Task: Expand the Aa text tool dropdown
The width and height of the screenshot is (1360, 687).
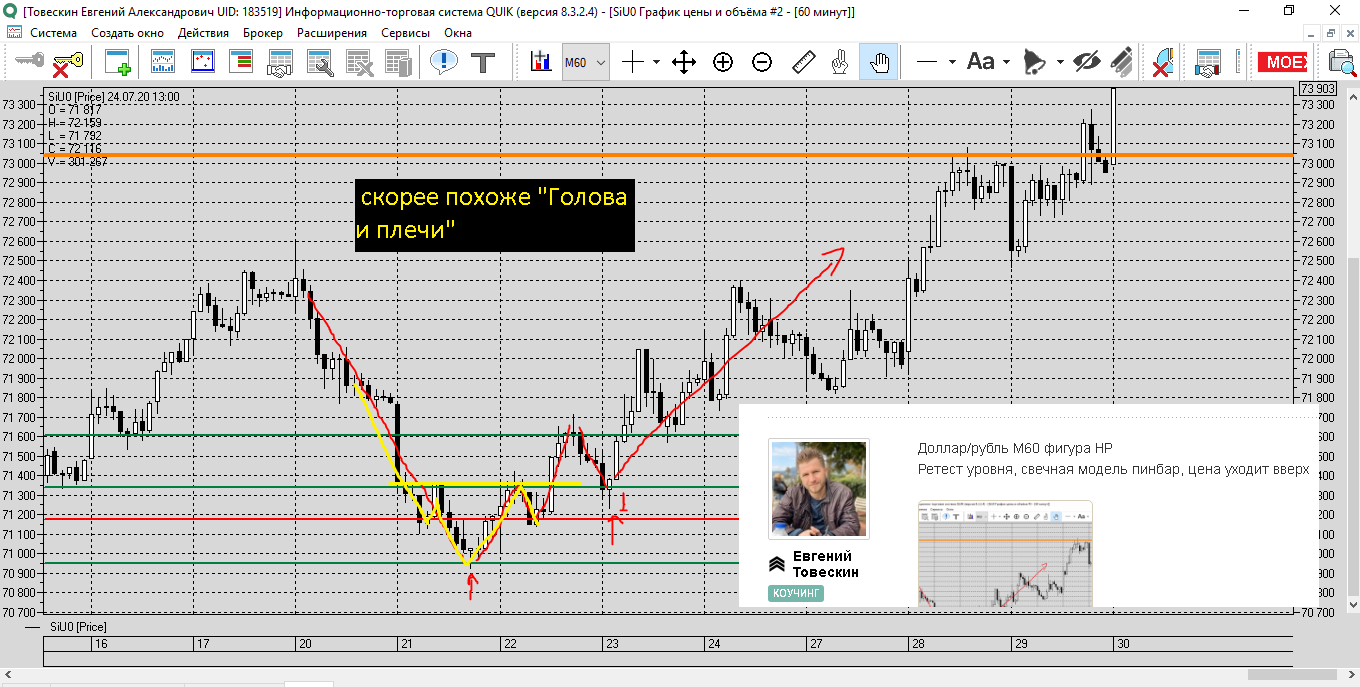Action: pos(1006,62)
